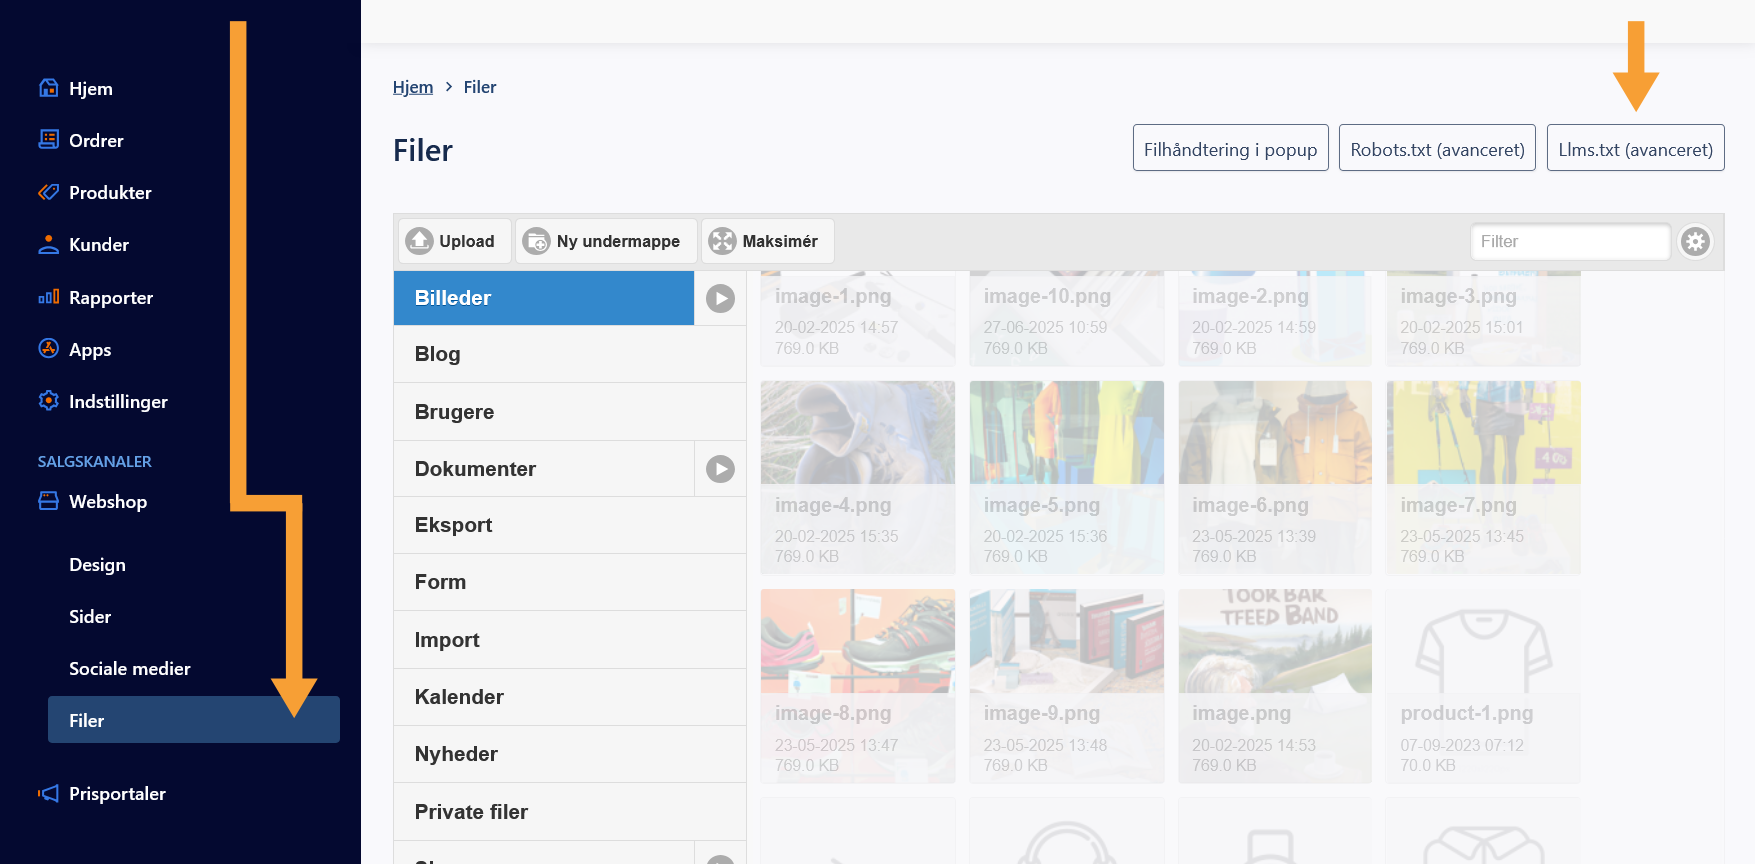Open Prisportaler in sidebar
The width and height of the screenshot is (1755, 864).
[117, 793]
